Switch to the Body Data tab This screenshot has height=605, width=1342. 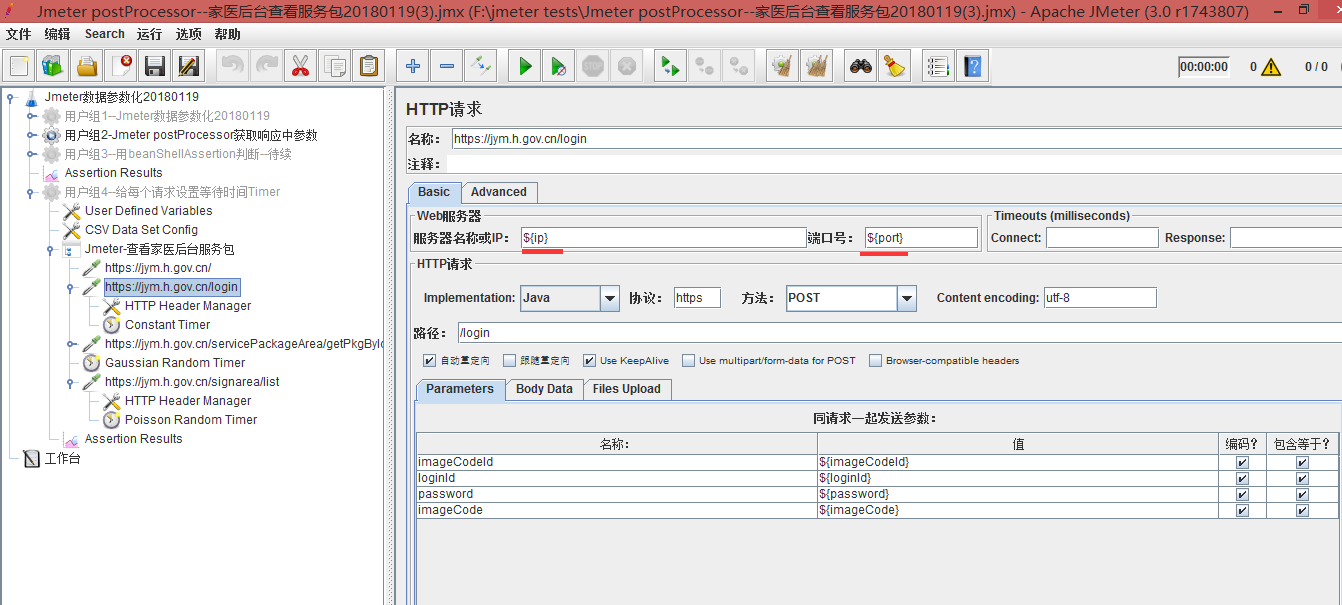click(x=544, y=389)
